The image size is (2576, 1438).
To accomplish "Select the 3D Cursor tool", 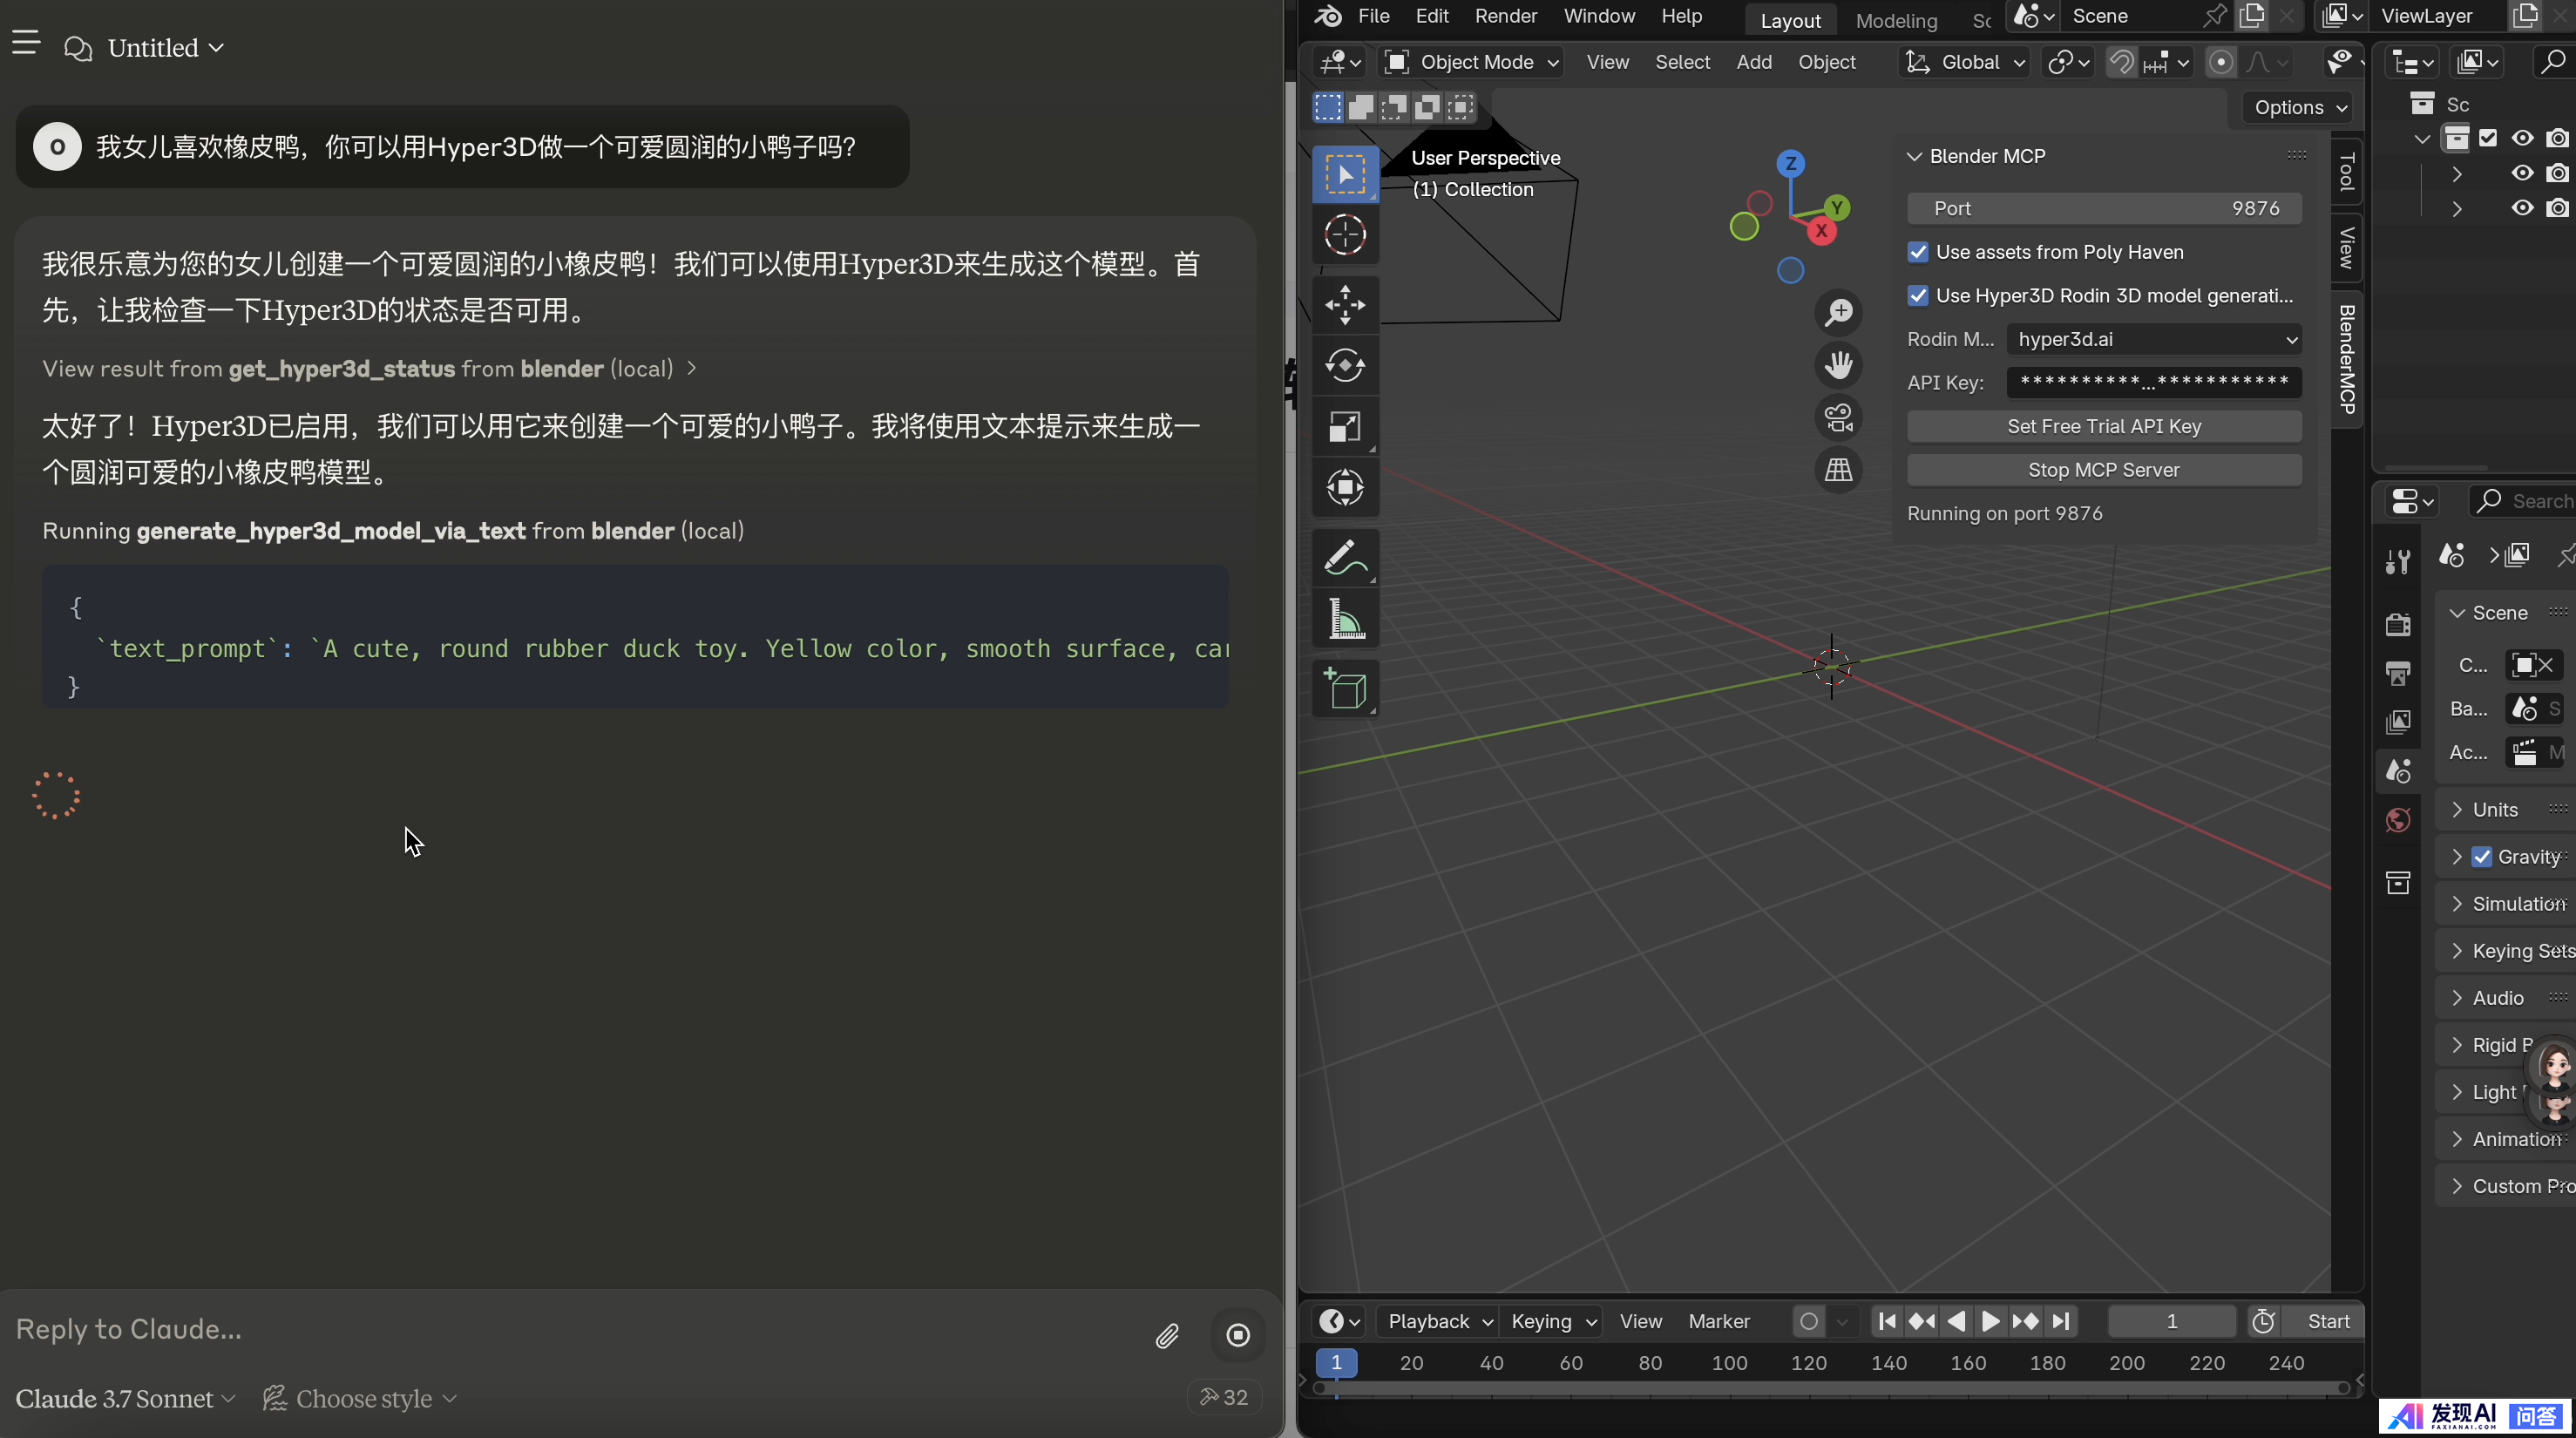I will [x=1345, y=235].
